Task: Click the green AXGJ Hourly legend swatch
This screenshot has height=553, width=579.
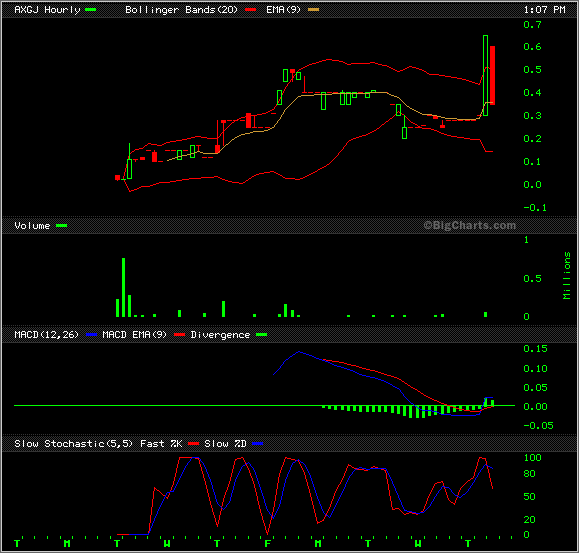Action: (91, 10)
